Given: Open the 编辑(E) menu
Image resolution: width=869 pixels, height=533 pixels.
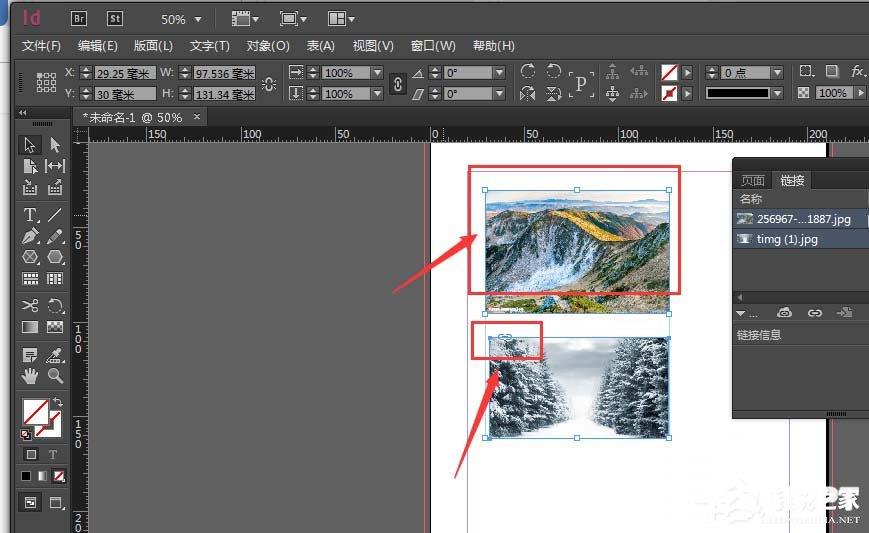Looking at the screenshot, I should pos(98,46).
